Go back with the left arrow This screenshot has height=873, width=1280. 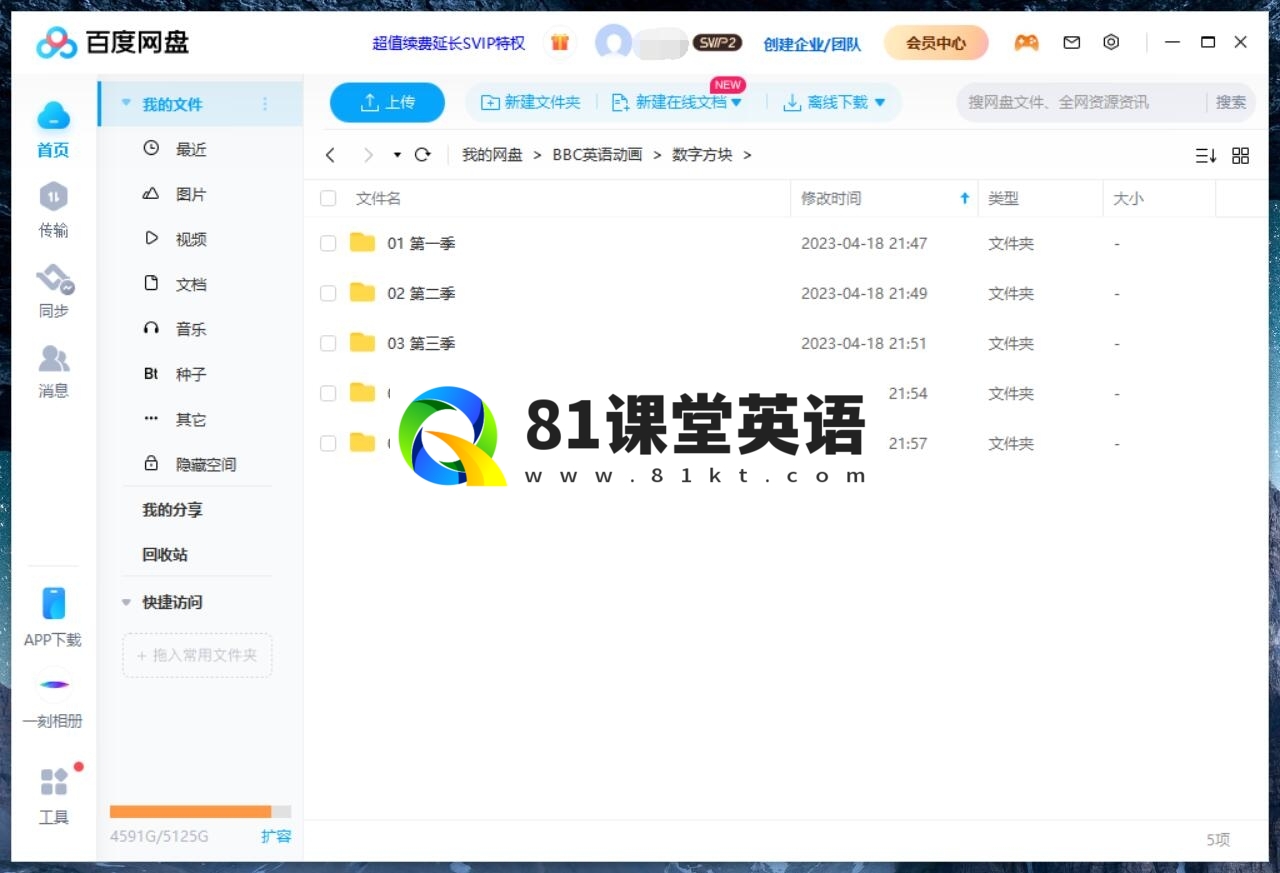pos(331,155)
